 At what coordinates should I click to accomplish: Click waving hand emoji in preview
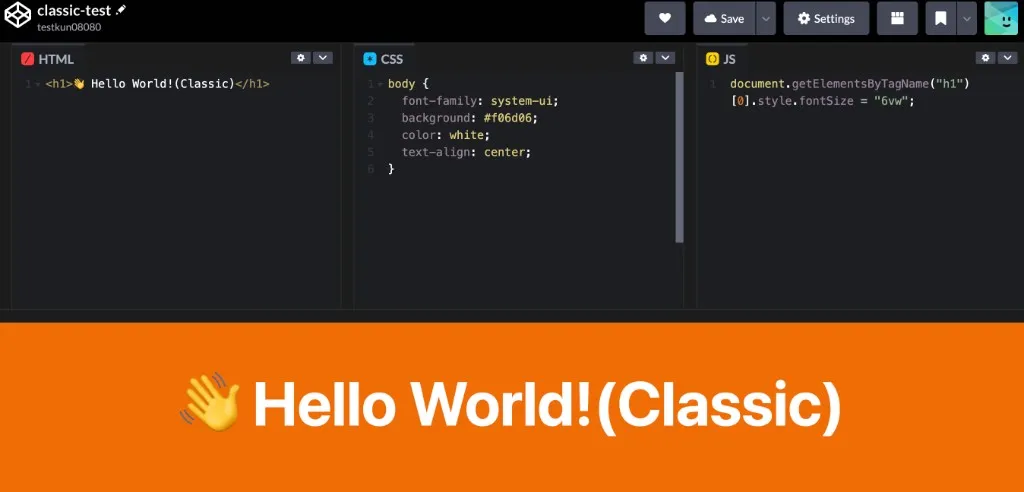(x=209, y=402)
